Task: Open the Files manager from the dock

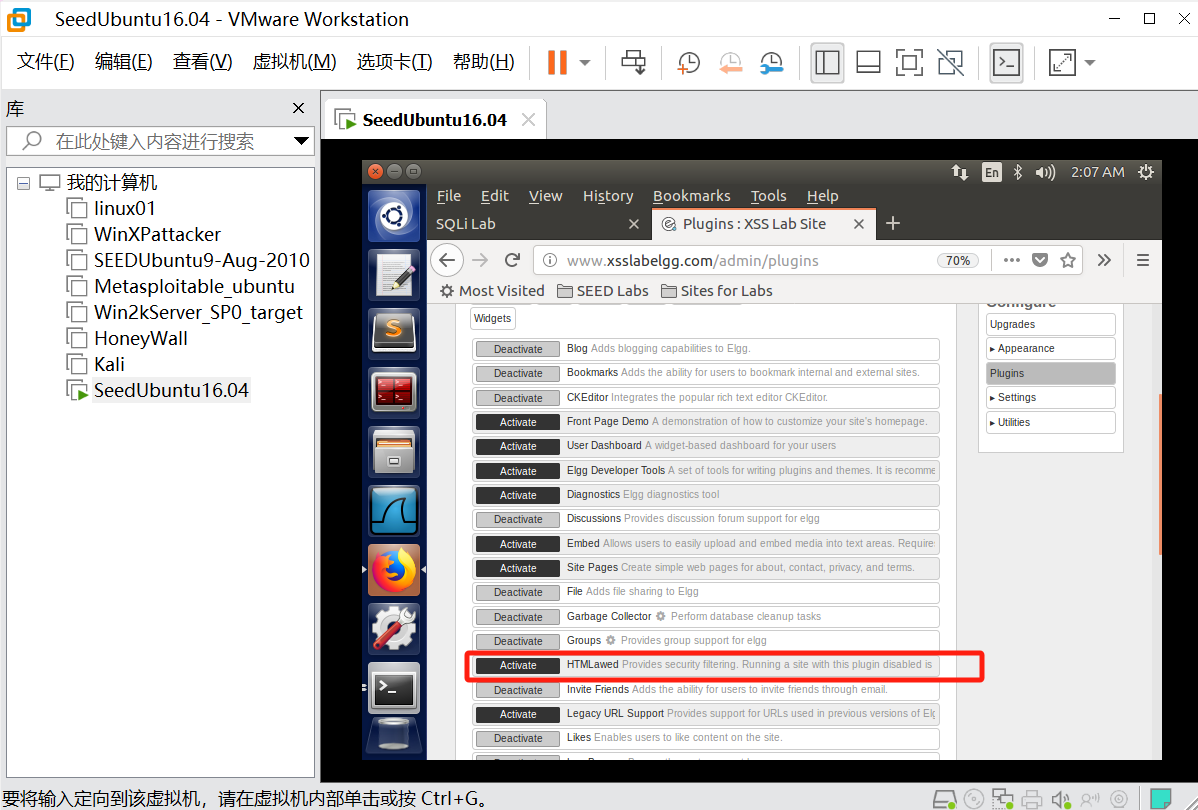Action: [x=394, y=452]
